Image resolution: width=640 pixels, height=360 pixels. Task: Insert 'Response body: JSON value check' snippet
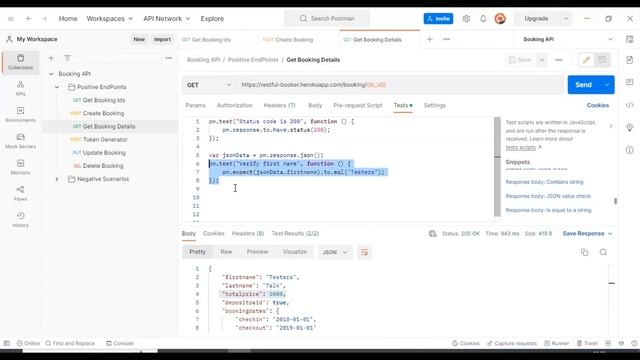[548, 196]
